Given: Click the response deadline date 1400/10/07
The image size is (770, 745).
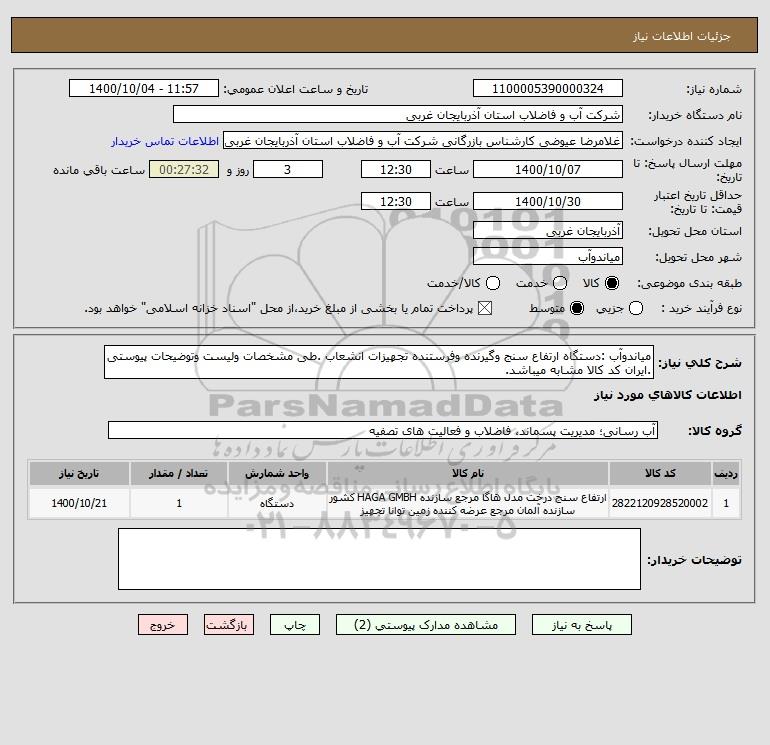Looking at the screenshot, I should point(548,169).
